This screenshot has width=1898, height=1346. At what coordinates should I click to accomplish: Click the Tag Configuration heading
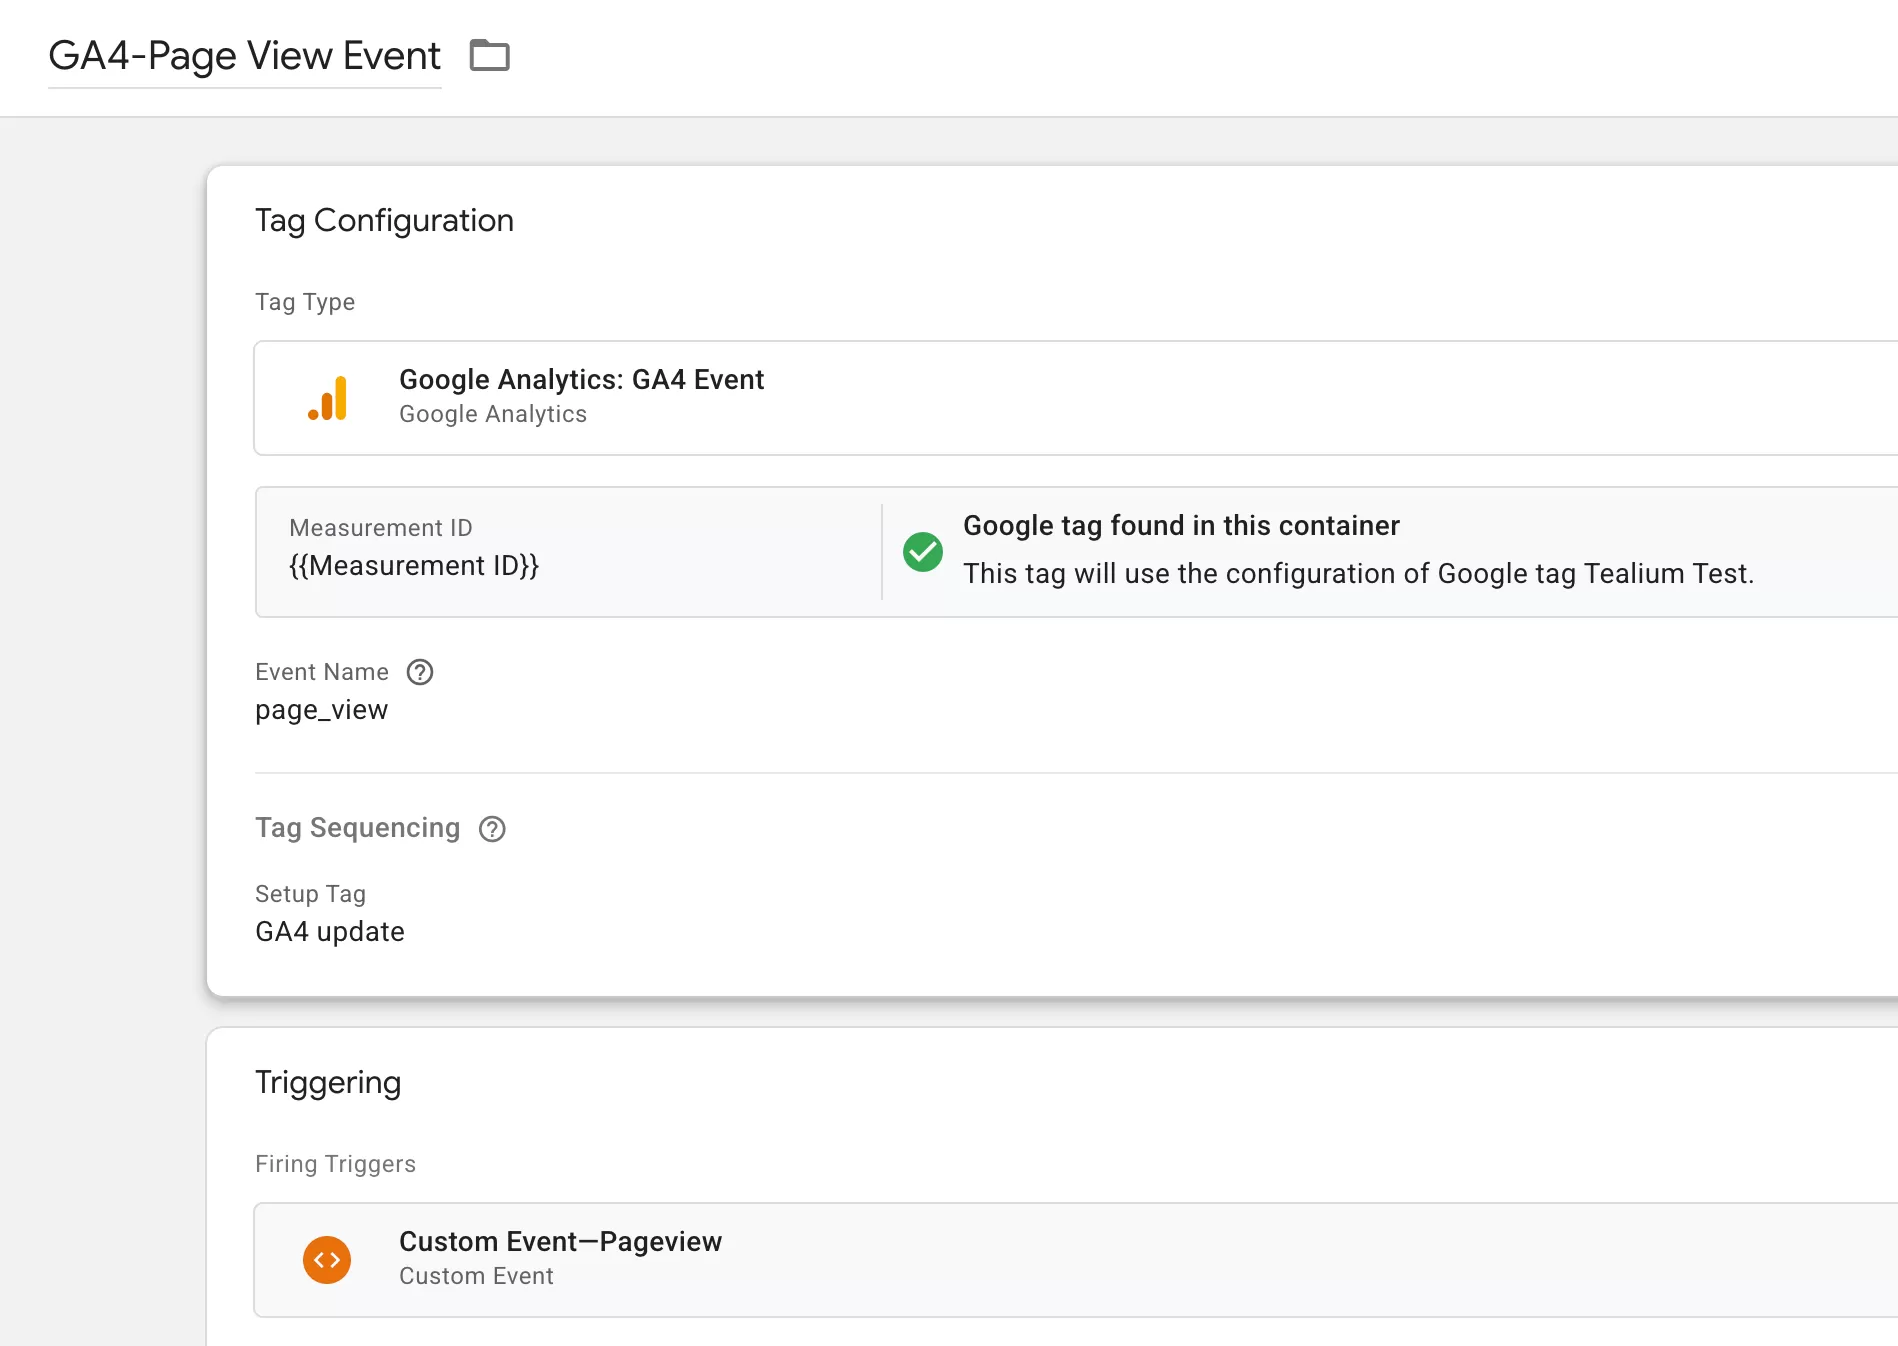click(384, 221)
